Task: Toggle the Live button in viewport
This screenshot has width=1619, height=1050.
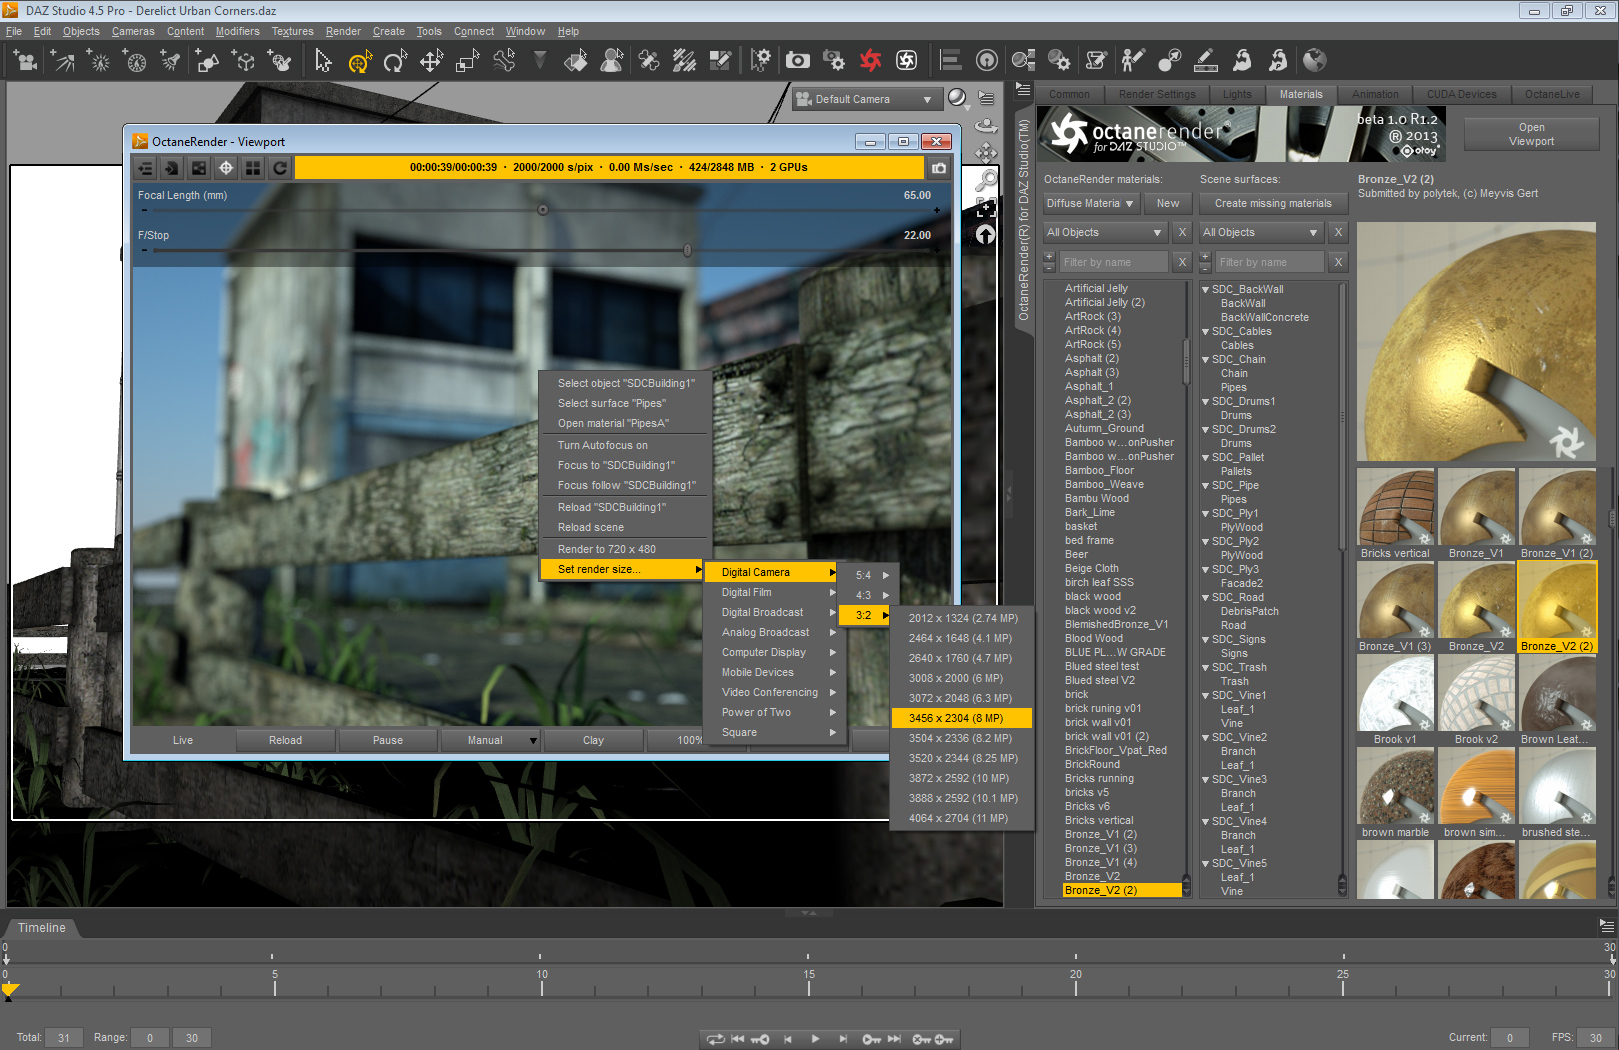Action: coord(183,741)
